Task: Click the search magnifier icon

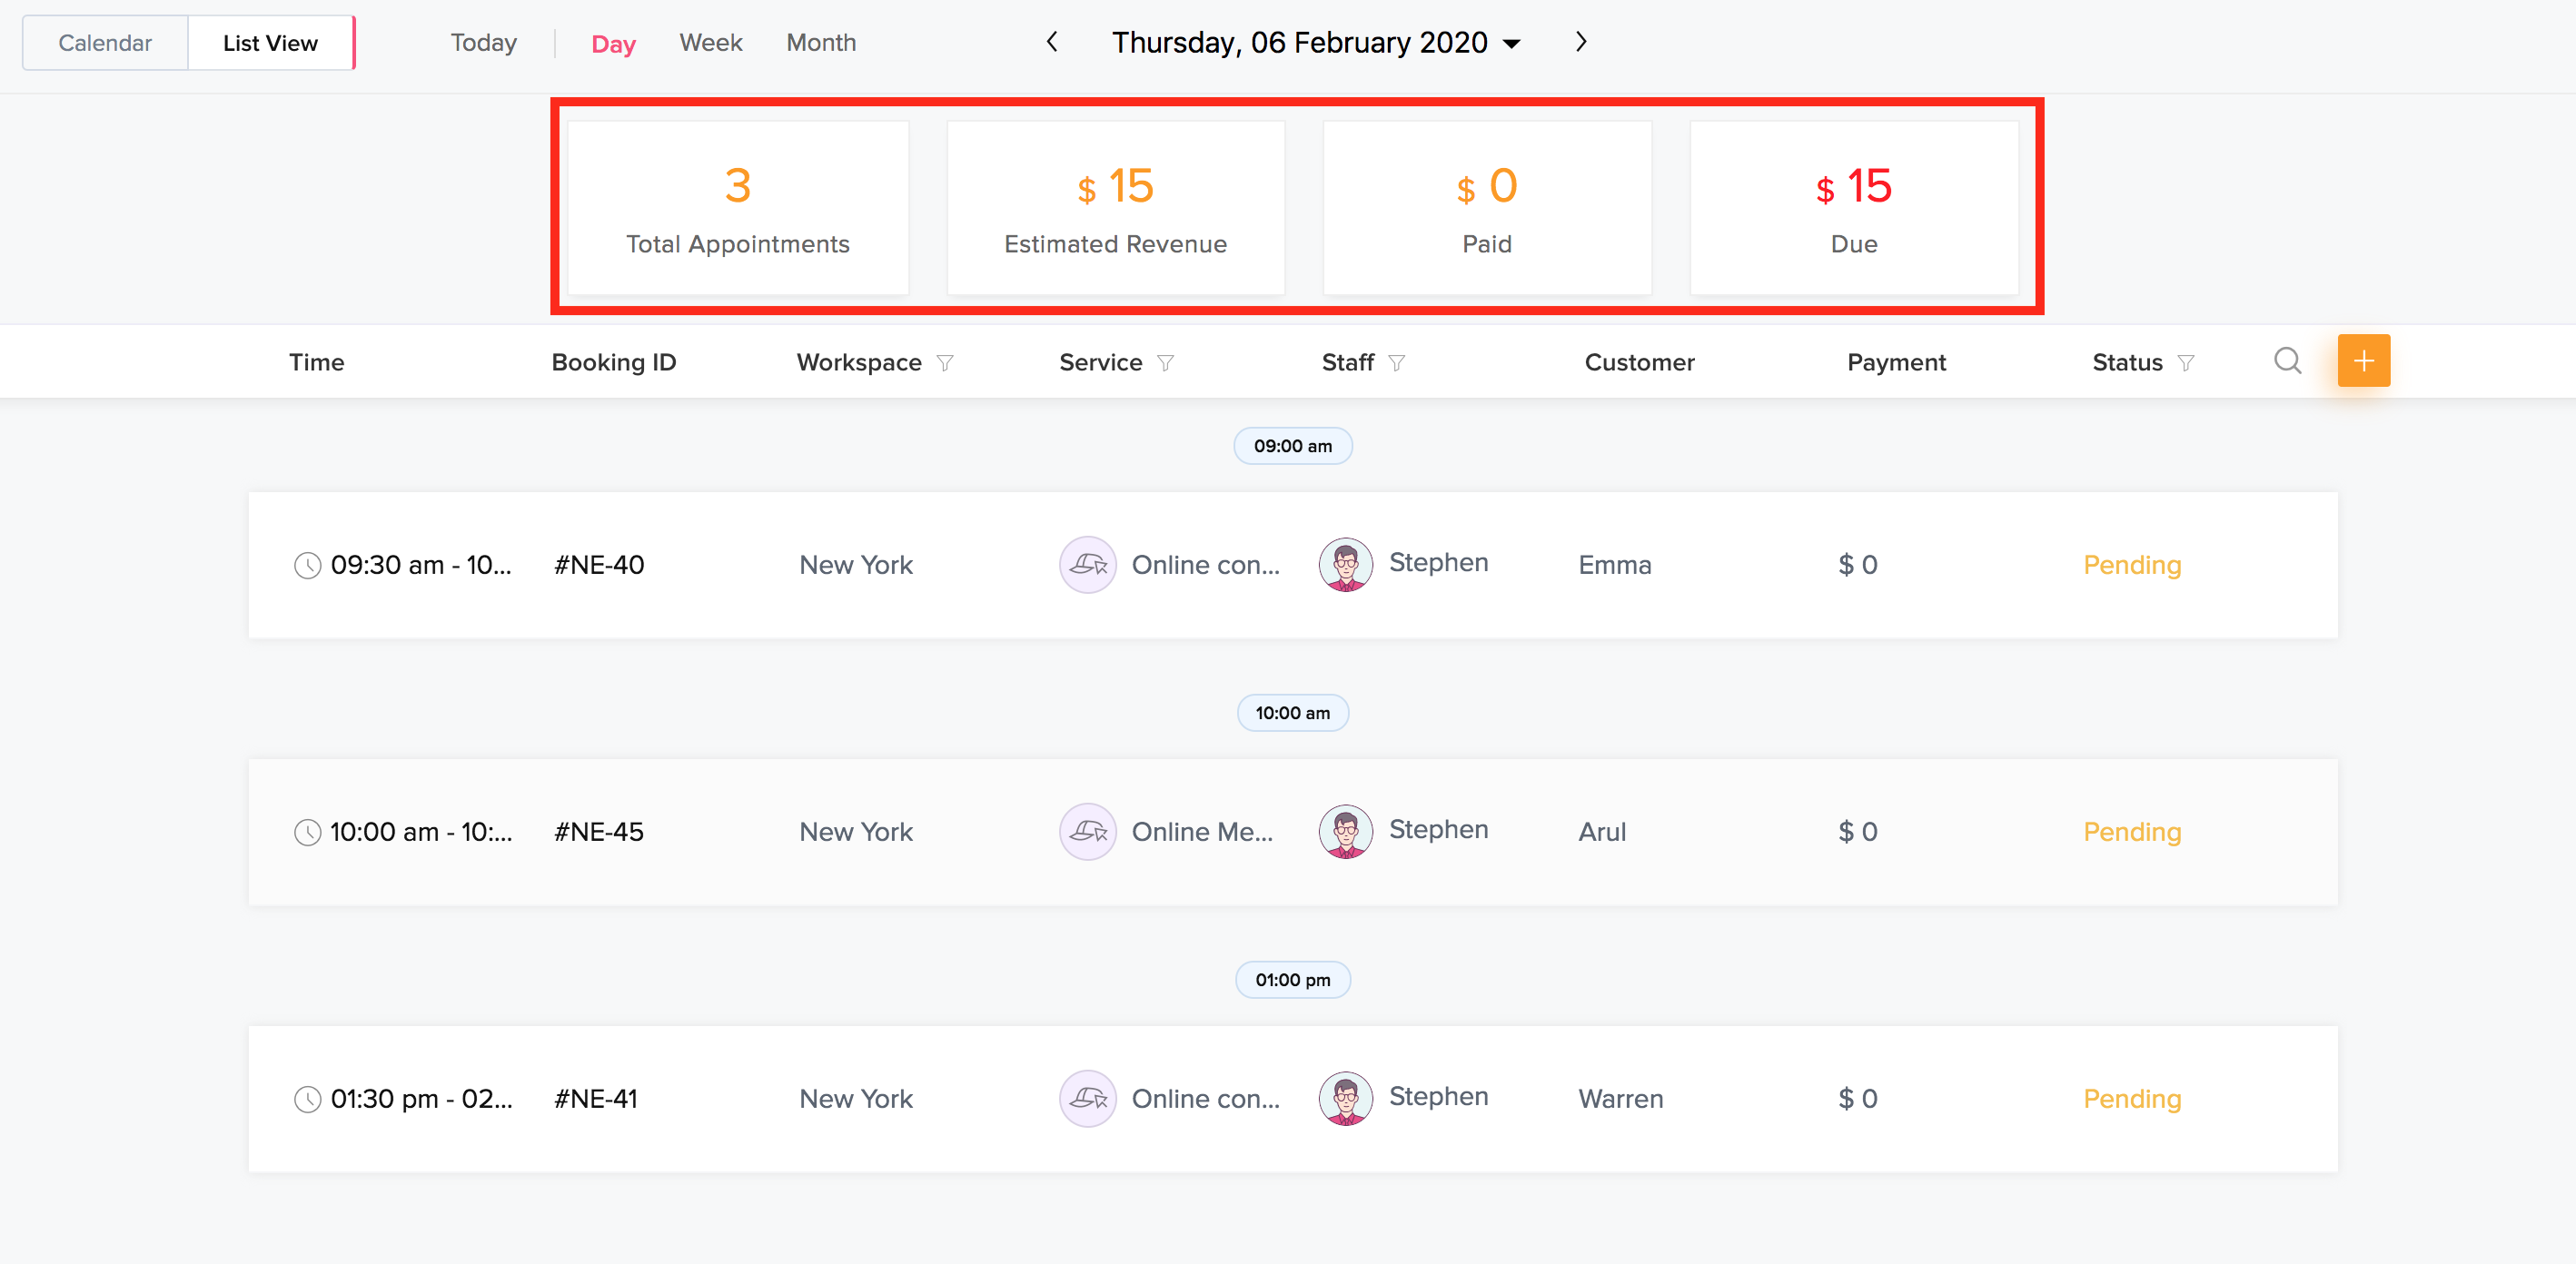Action: (2287, 361)
